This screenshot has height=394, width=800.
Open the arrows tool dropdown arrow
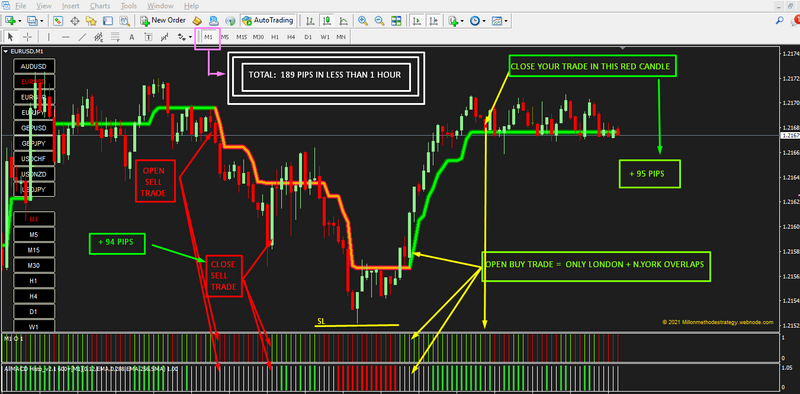pos(190,37)
